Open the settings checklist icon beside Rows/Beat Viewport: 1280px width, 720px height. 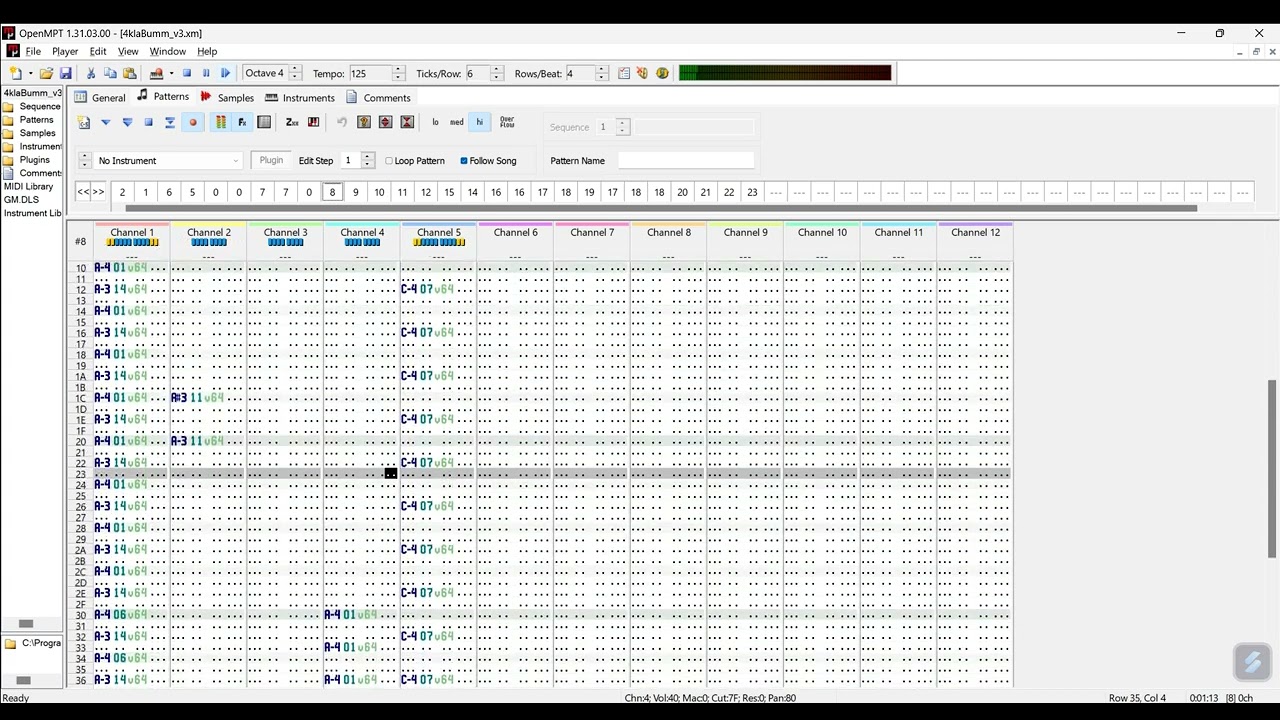tap(624, 73)
